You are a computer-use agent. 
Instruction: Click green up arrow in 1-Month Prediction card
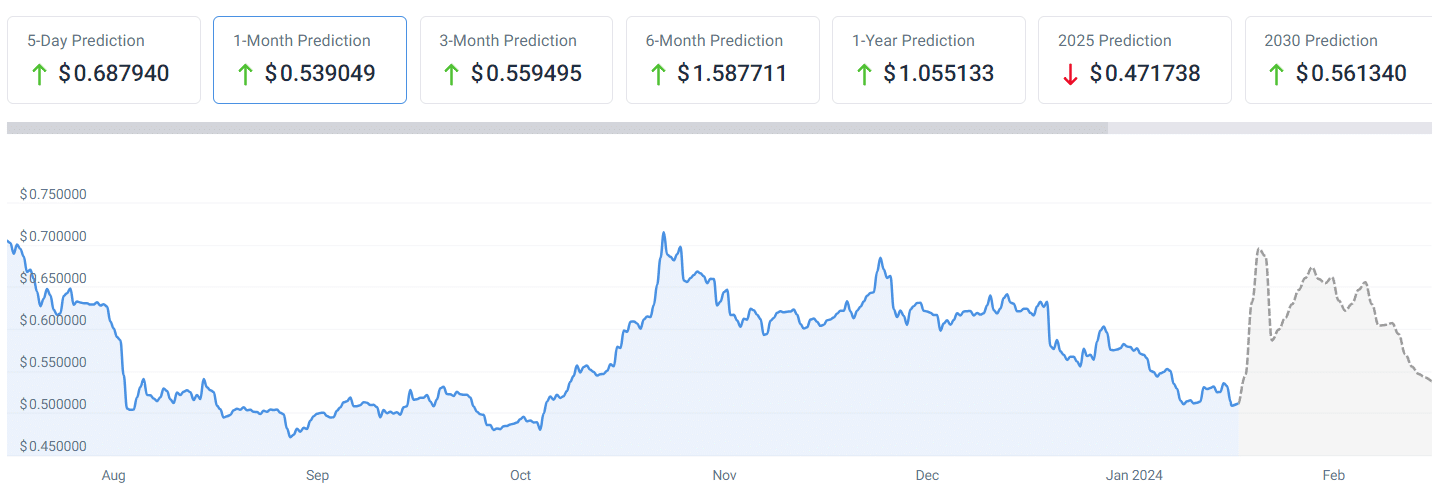point(245,74)
